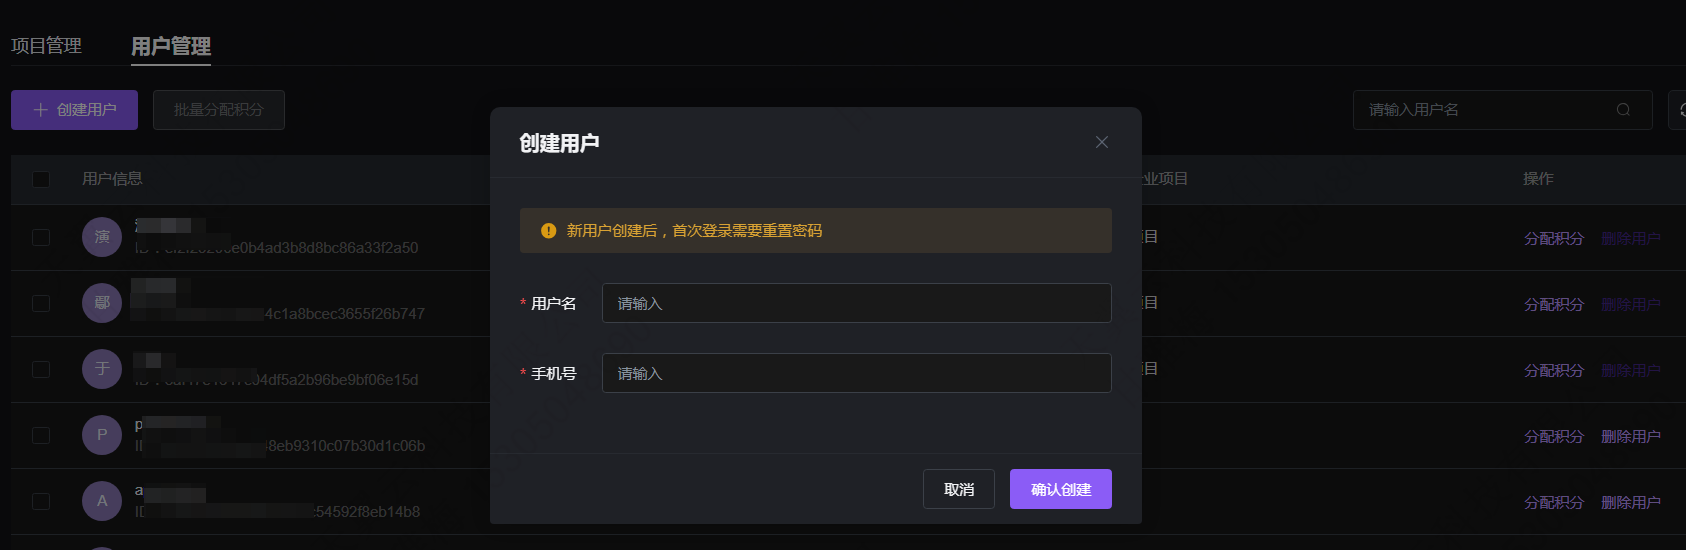Viewport: 1686px width, 550px height.
Task: Check the box for the A user row
Action: click(41, 501)
